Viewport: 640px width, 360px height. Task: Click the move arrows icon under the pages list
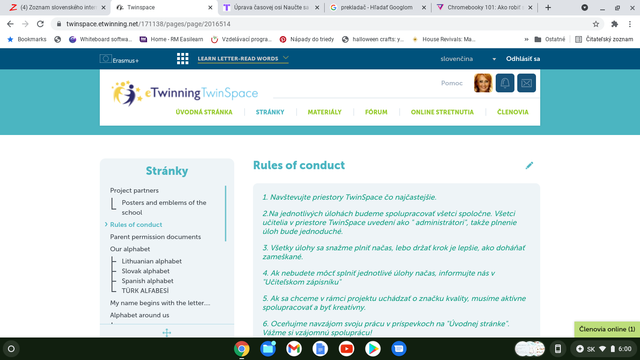click(x=167, y=333)
